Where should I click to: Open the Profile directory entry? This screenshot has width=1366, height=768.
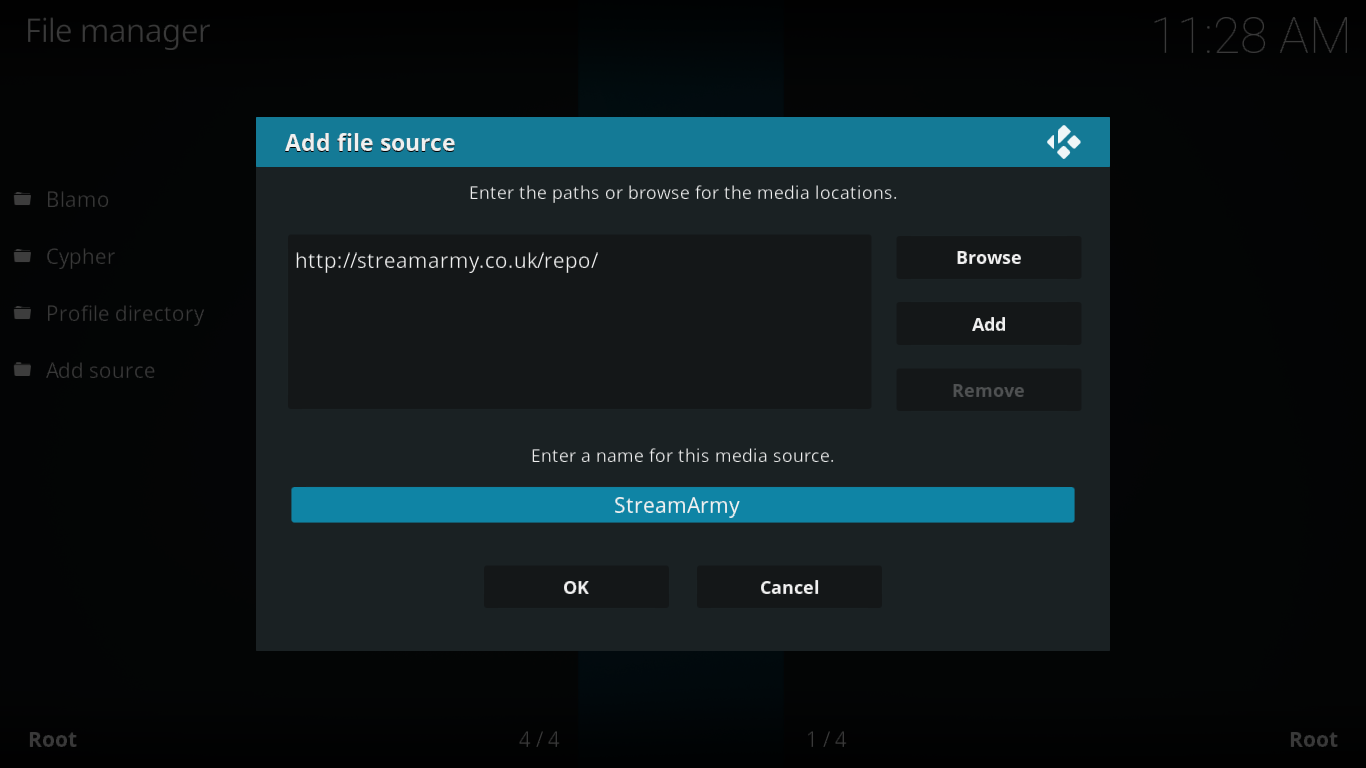coord(124,313)
